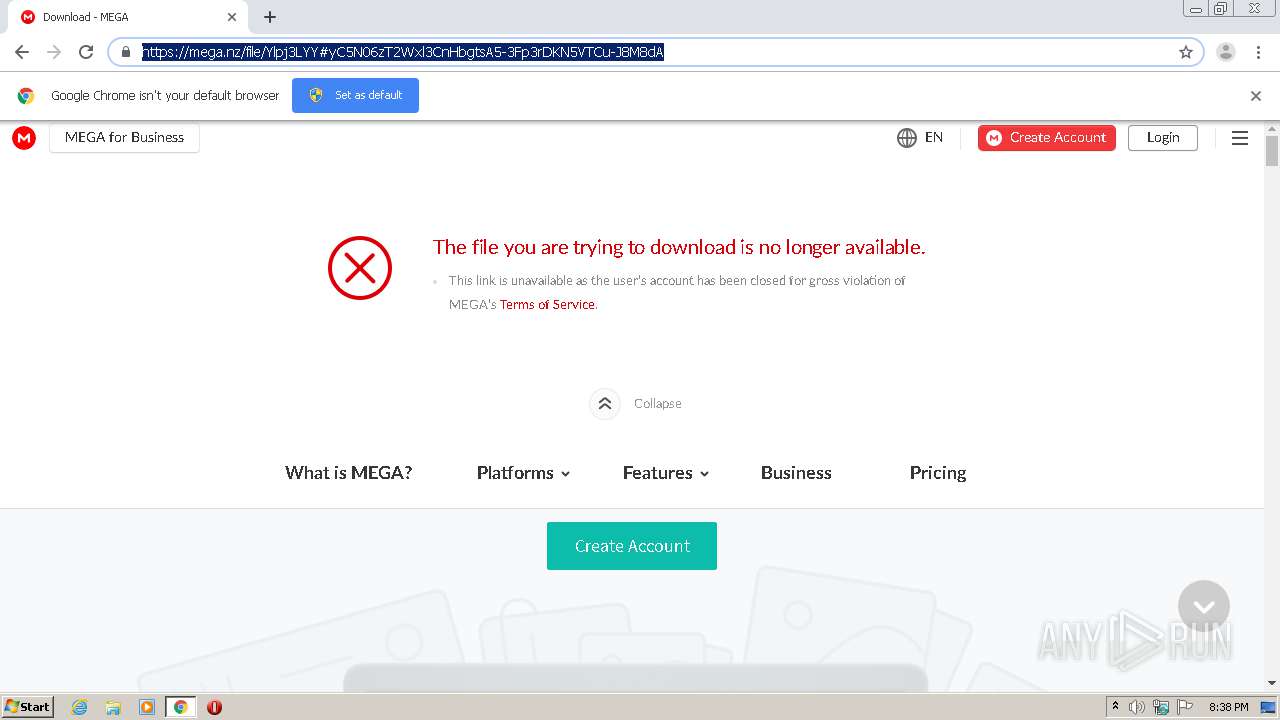Close the Download - MEGA tab
1280x720 pixels.
pyautogui.click(x=232, y=17)
